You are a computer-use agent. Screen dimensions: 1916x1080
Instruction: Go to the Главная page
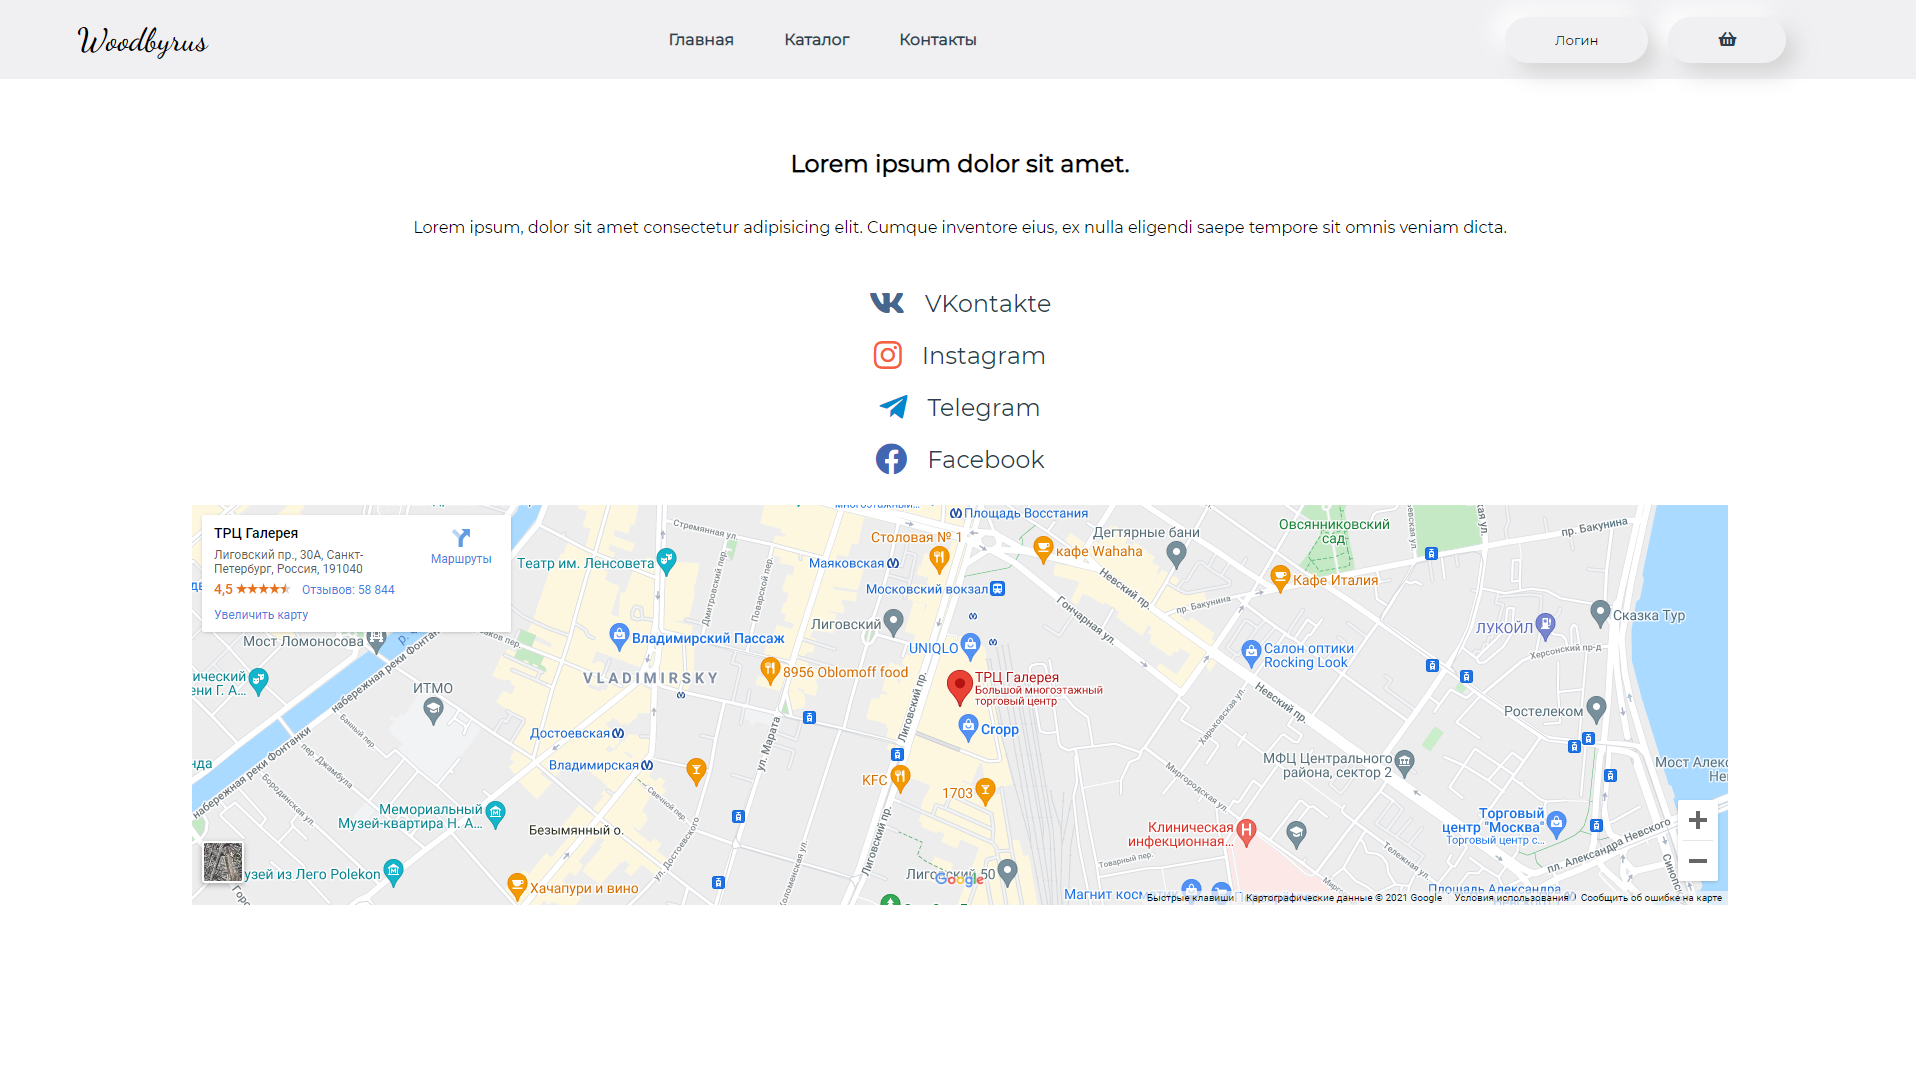tap(701, 40)
